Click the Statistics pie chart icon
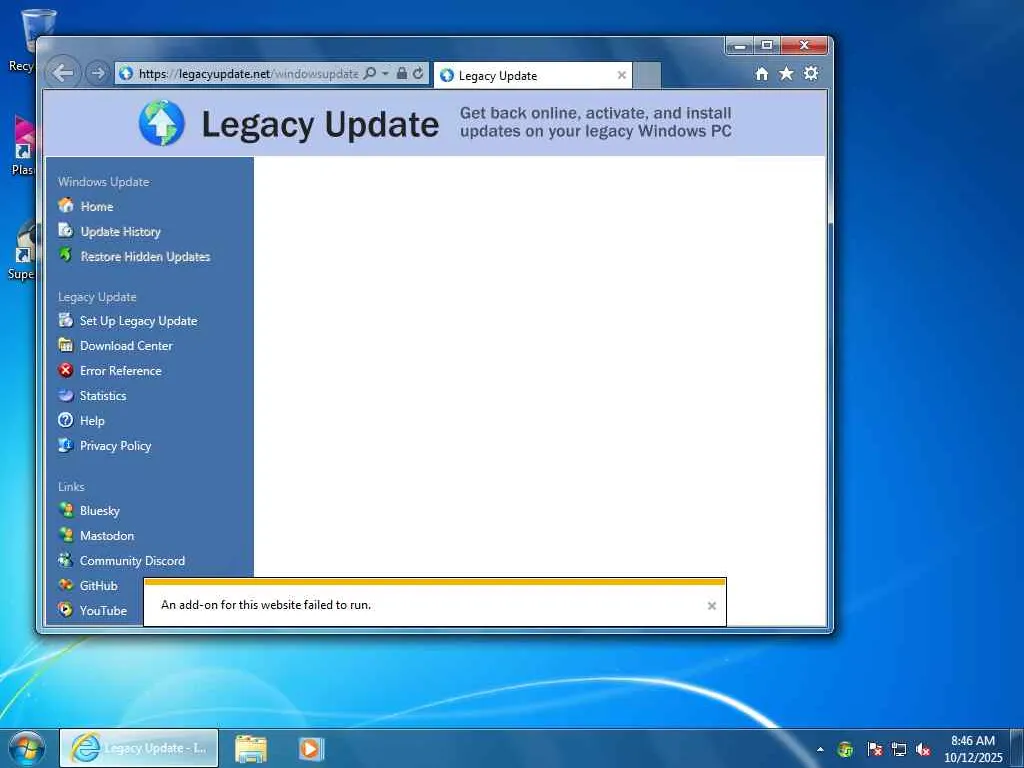1024x768 pixels. 65,395
